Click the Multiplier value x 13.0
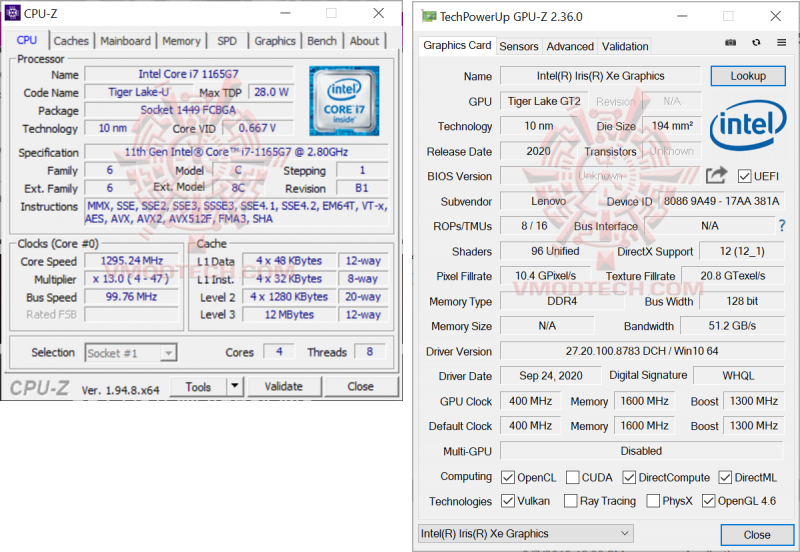 click(132, 279)
